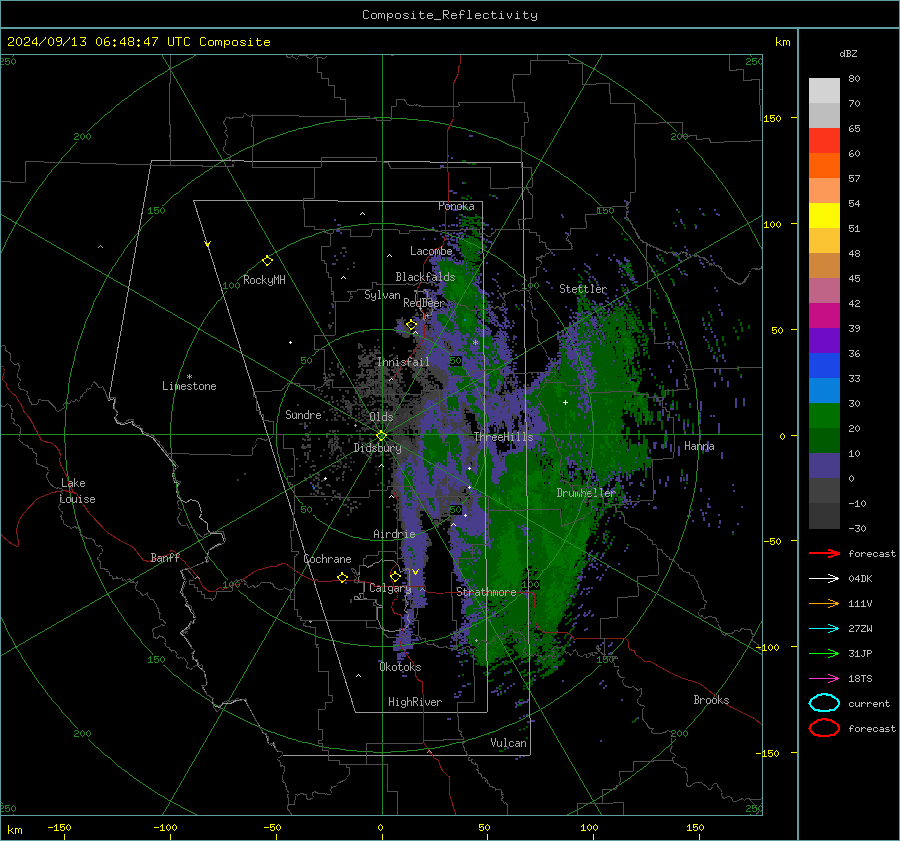Image resolution: width=900 pixels, height=841 pixels.
Task: Click the Sundre town label
Action: (x=304, y=415)
